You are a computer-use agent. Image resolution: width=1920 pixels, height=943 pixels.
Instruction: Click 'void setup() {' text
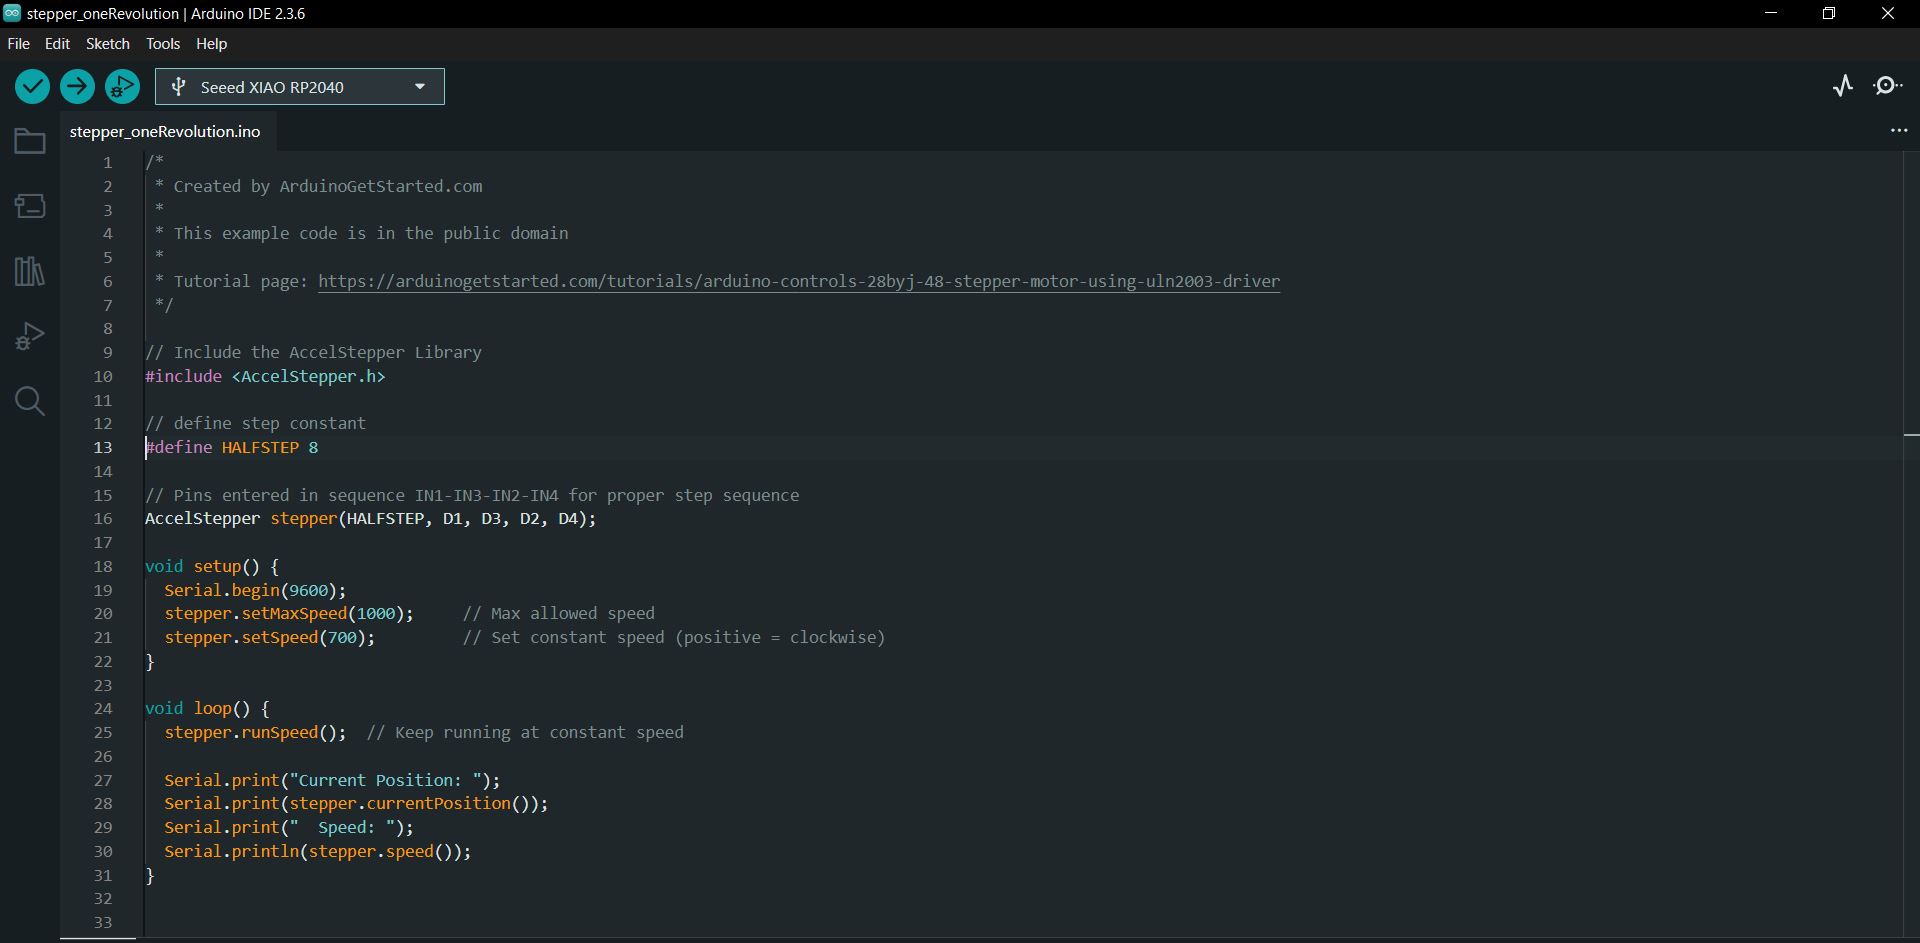pyautogui.click(x=212, y=566)
